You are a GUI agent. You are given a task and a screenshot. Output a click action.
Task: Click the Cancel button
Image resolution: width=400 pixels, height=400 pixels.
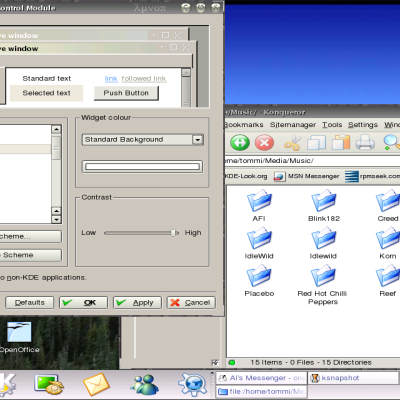[x=191, y=303]
